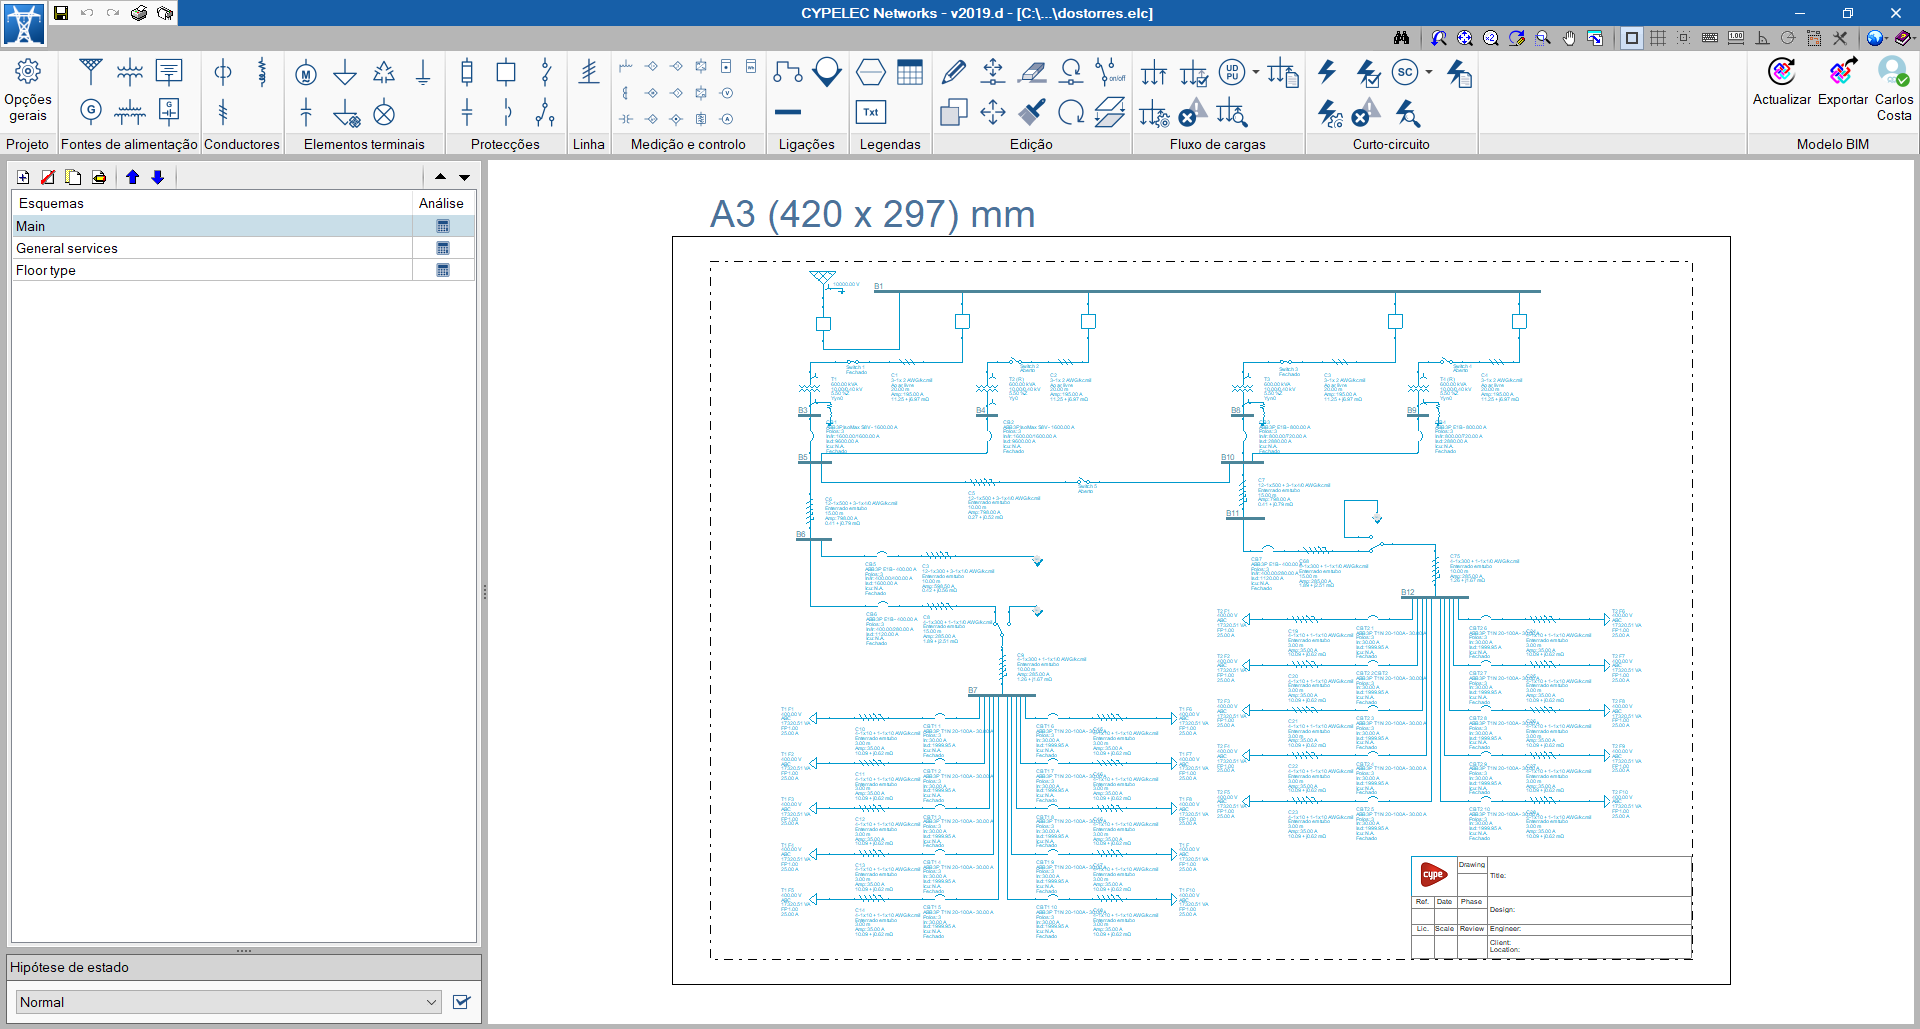Insert a lamp terminal element
The image size is (1920, 1029).
[x=384, y=114]
